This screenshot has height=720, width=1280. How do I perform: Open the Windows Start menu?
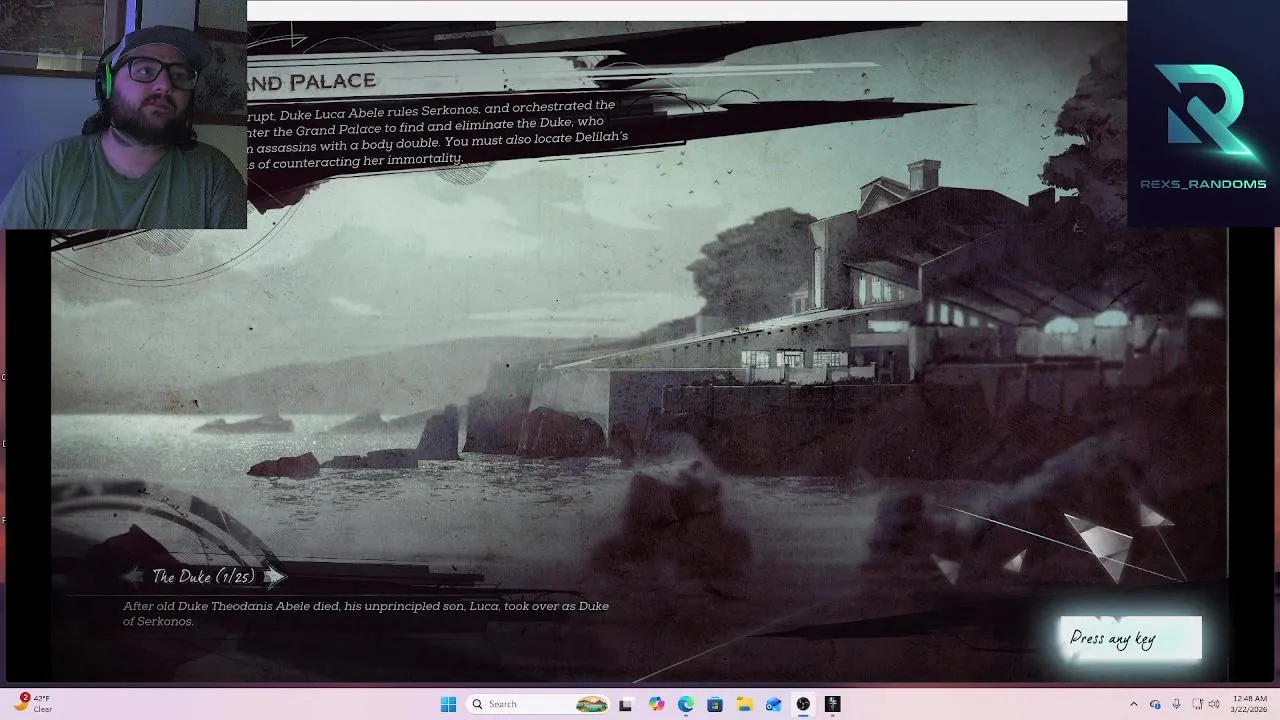click(x=448, y=704)
